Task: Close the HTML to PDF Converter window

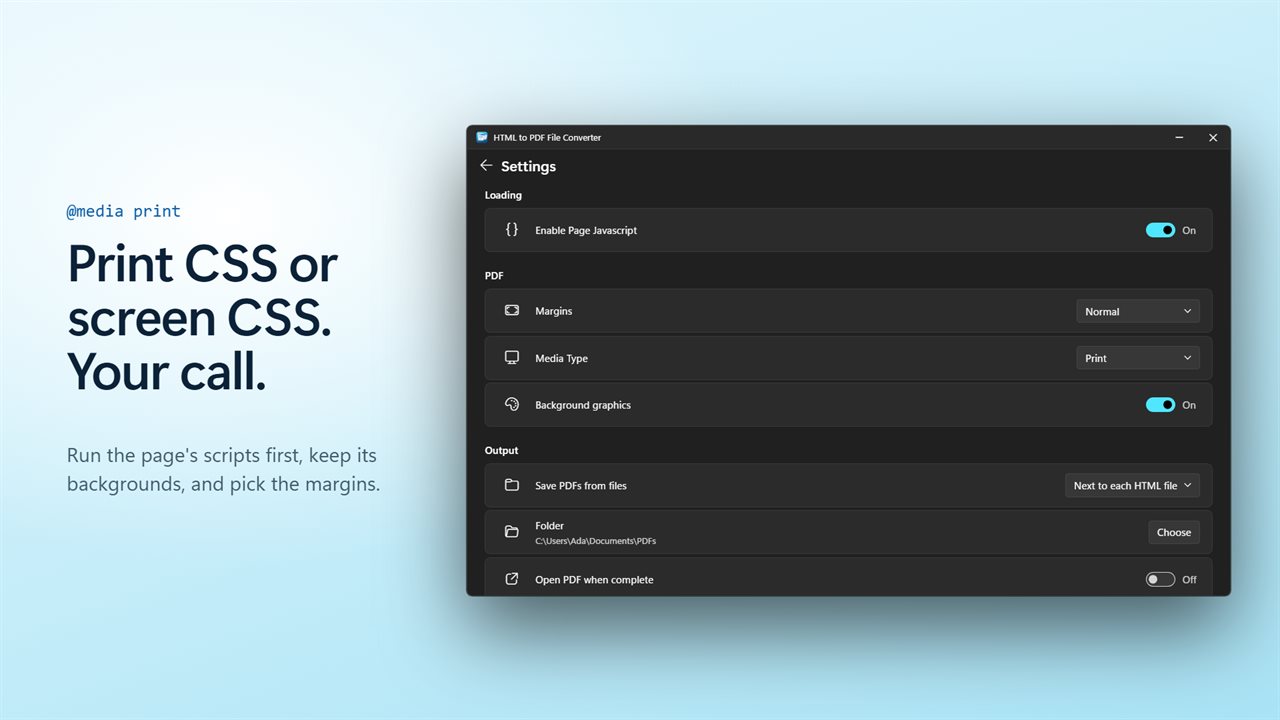Action: pyautogui.click(x=1213, y=138)
